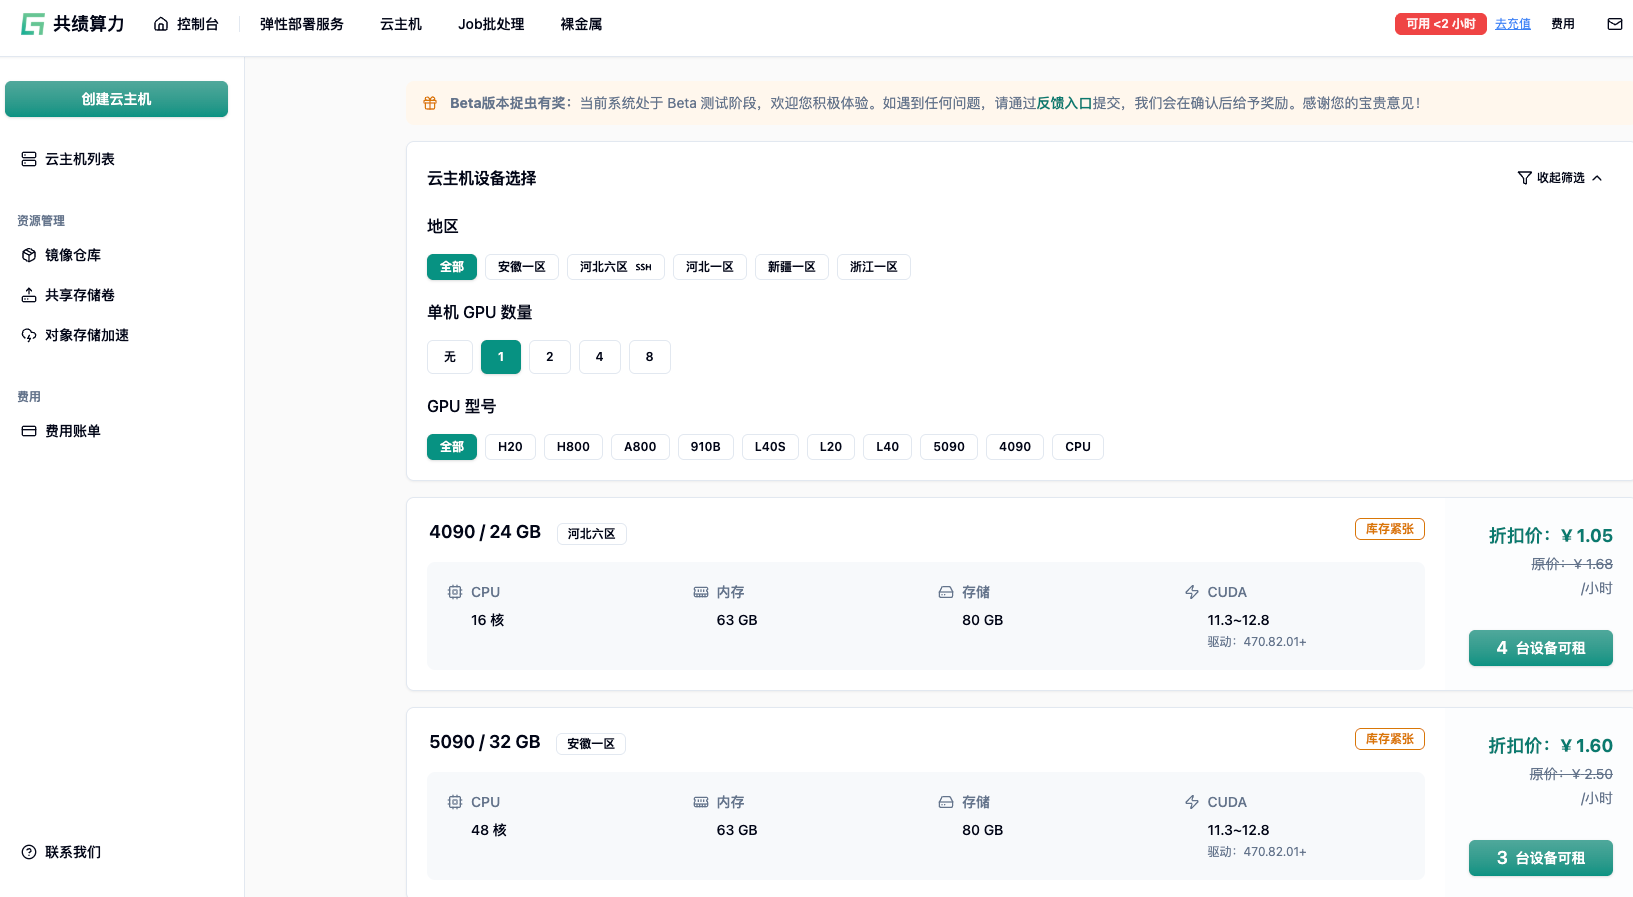
Task: Select the 无 GPU count option
Action: [449, 357]
